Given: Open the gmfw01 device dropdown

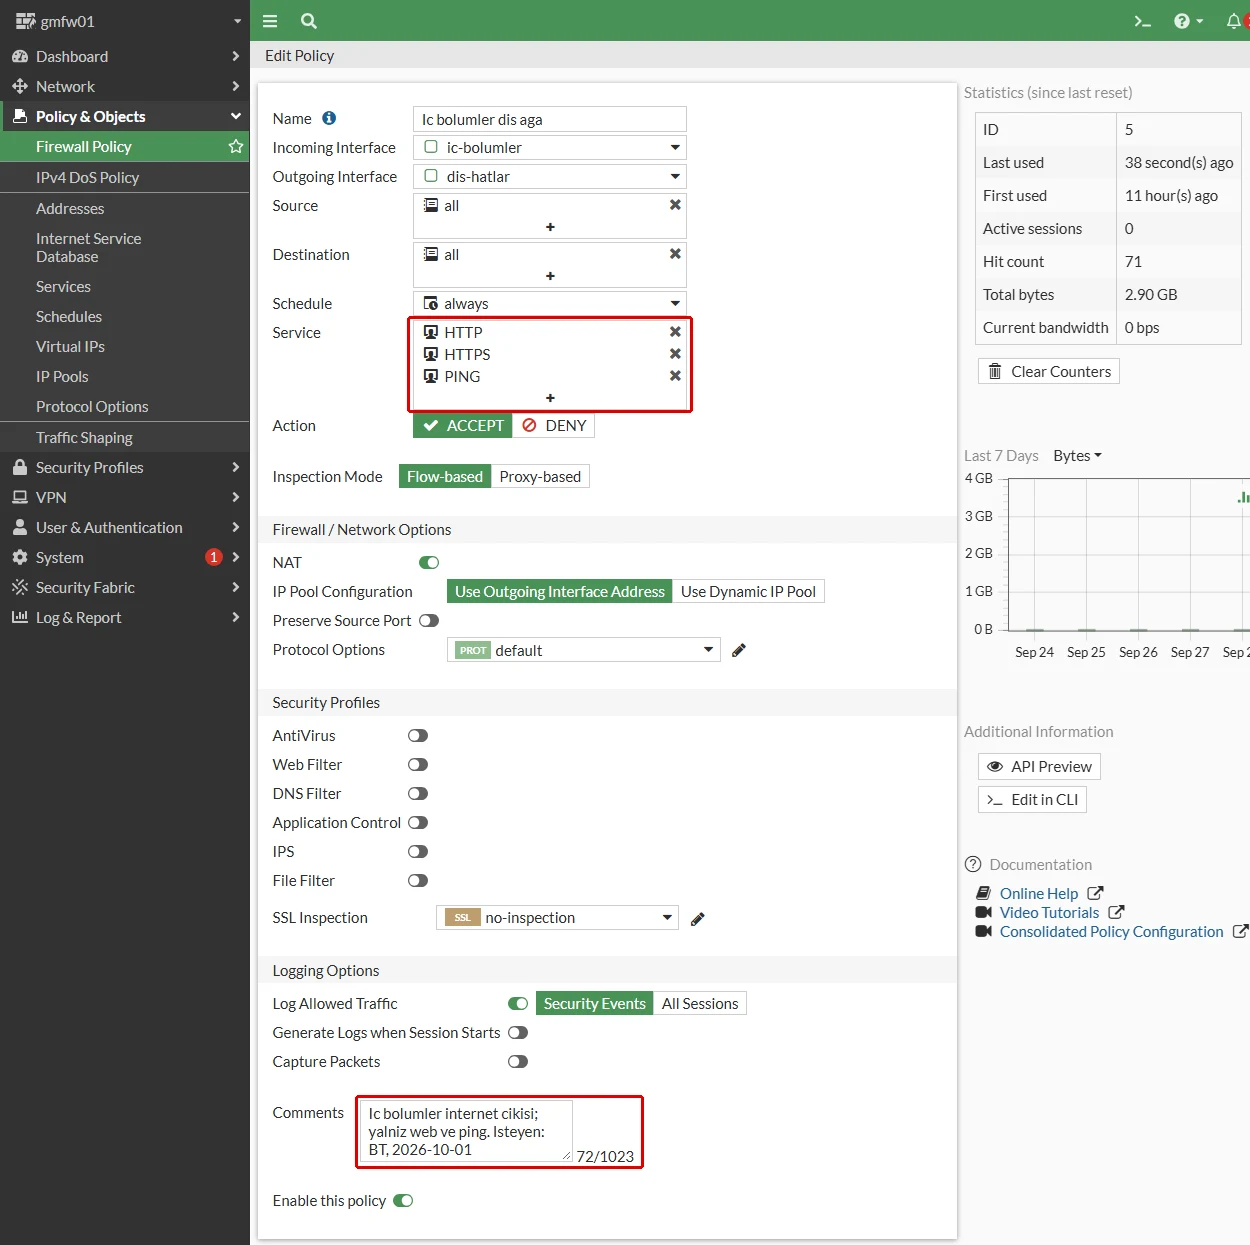Looking at the screenshot, I should [x=125, y=21].
